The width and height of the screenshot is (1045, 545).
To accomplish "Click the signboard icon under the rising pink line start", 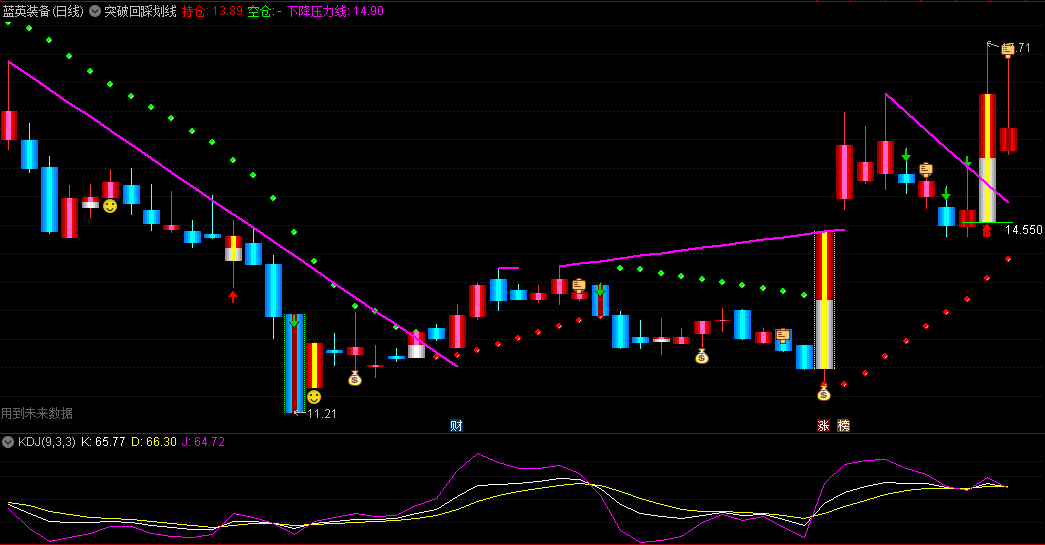I will tap(578, 286).
